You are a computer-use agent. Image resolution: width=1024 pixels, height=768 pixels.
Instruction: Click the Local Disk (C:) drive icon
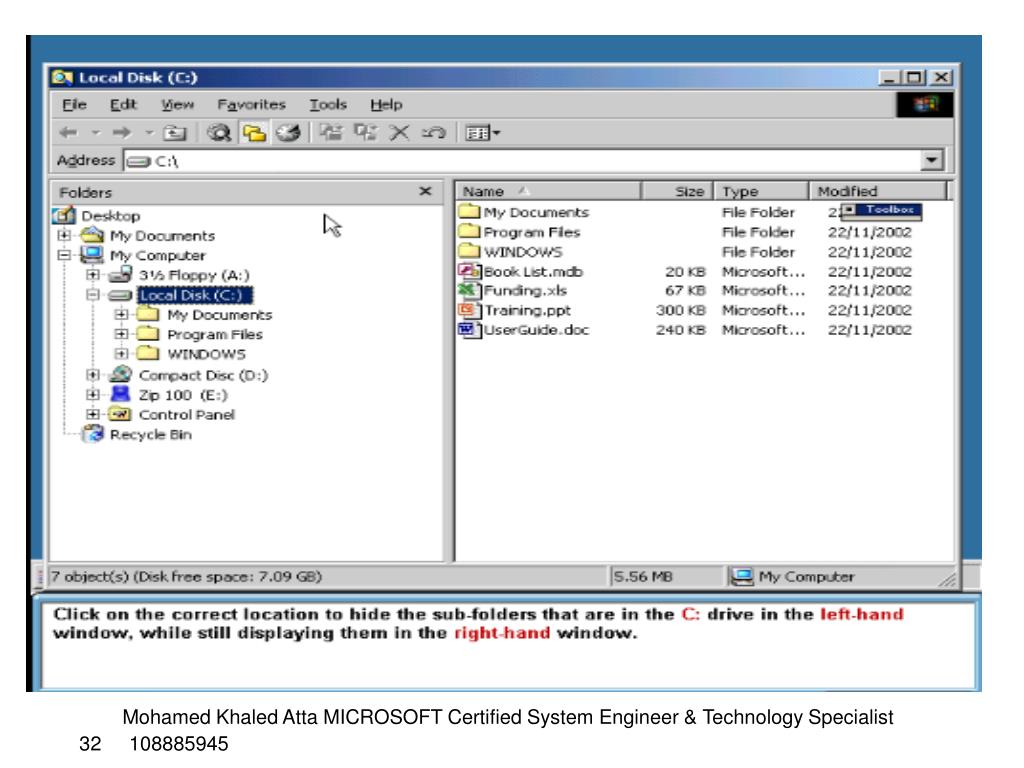pos(121,296)
